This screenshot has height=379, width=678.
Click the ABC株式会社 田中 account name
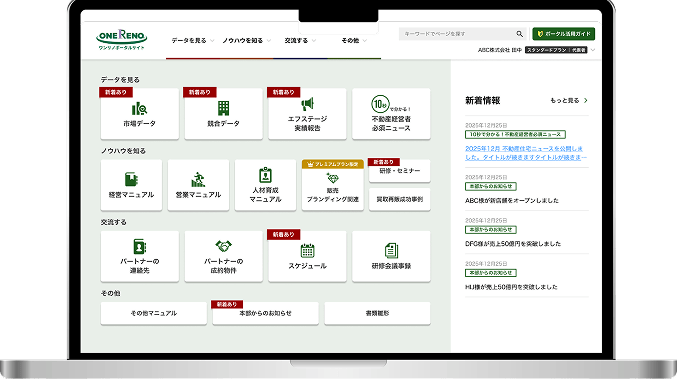point(499,50)
